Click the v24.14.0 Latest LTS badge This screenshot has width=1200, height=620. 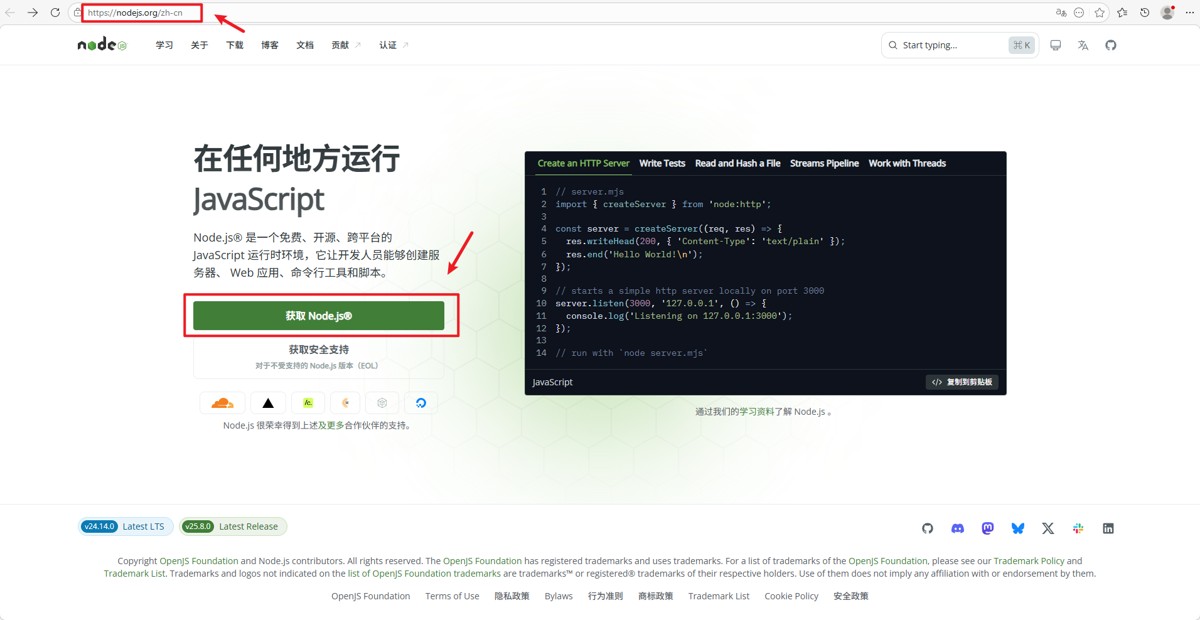point(126,526)
